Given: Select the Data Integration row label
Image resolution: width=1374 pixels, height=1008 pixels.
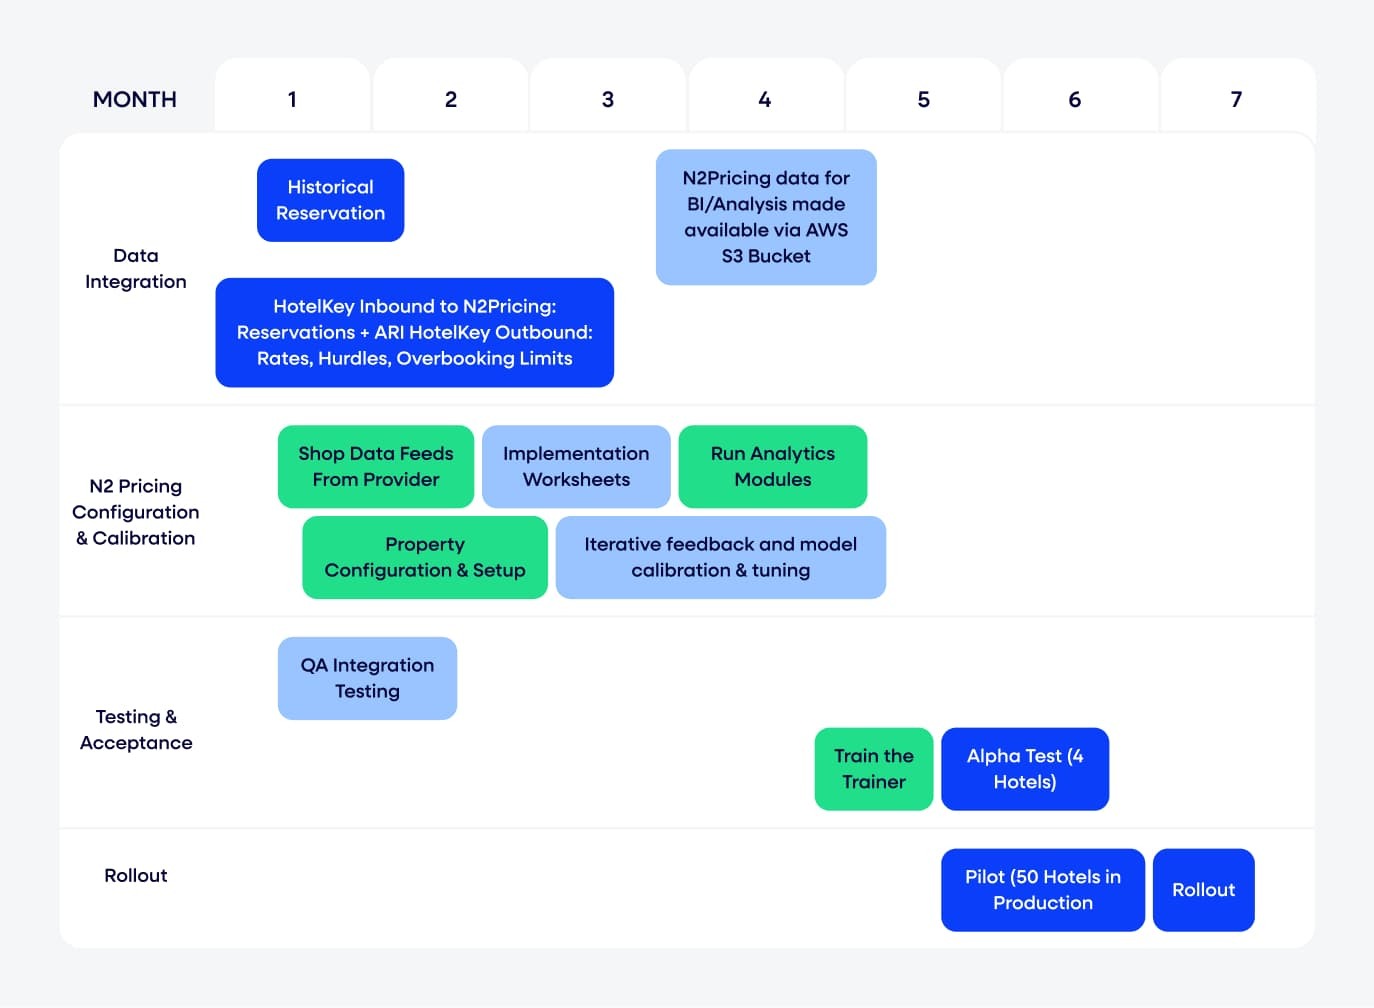Looking at the screenshot, I should (136, 268).
